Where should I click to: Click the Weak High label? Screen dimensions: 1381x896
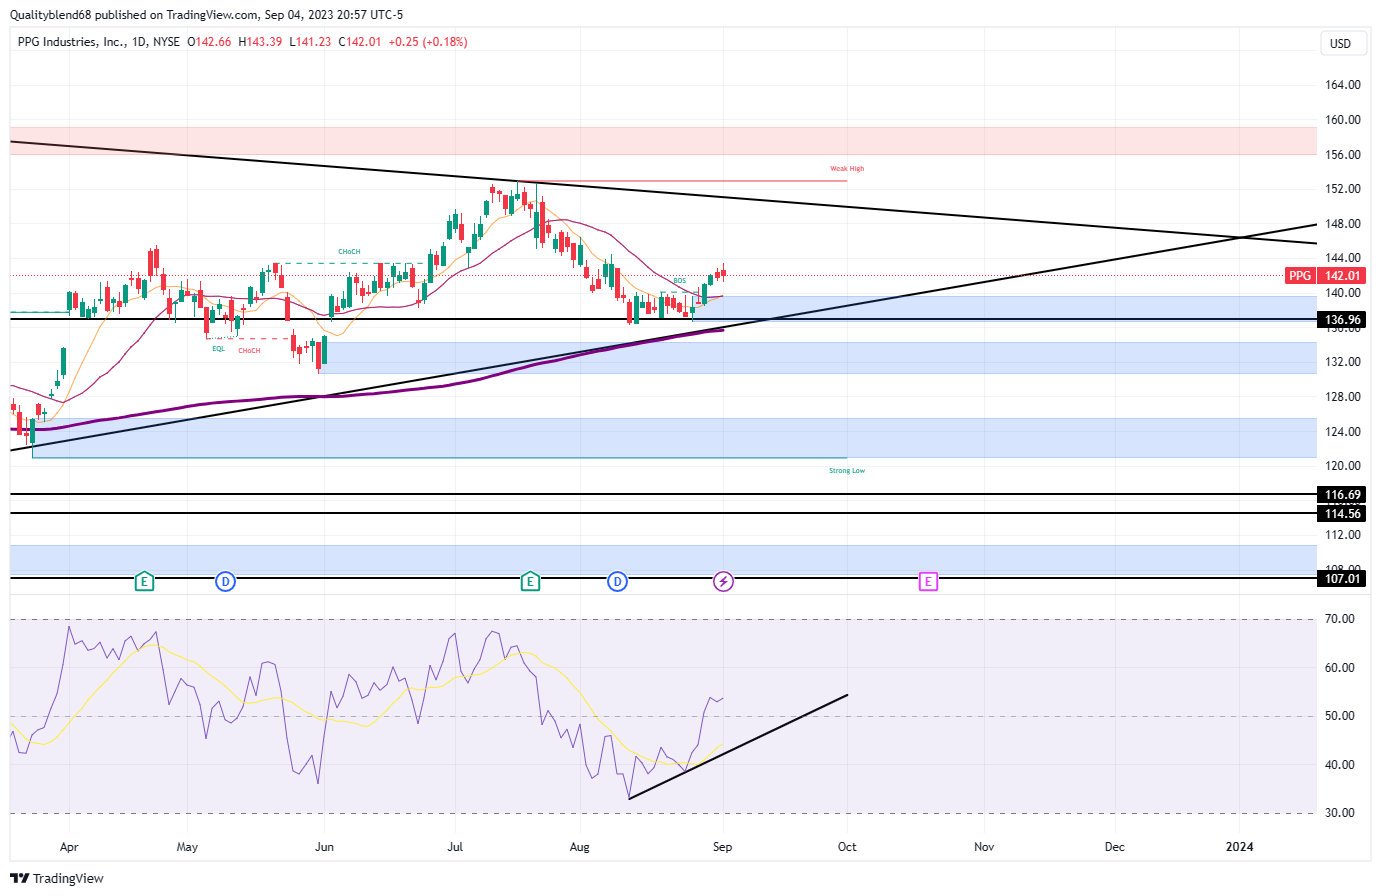[x=847, y=169]
